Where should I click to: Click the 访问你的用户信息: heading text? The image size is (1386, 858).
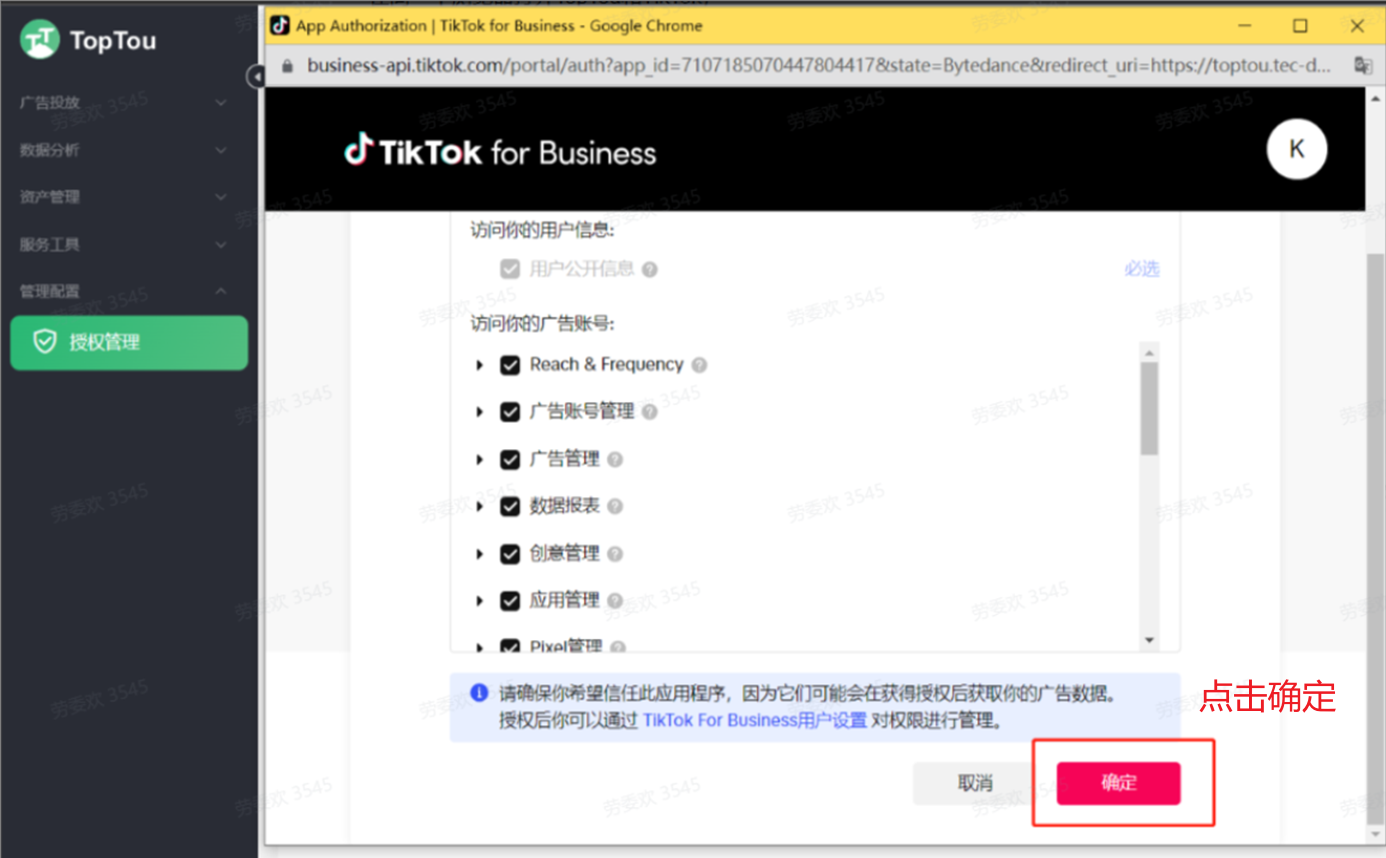pos(542,230)
